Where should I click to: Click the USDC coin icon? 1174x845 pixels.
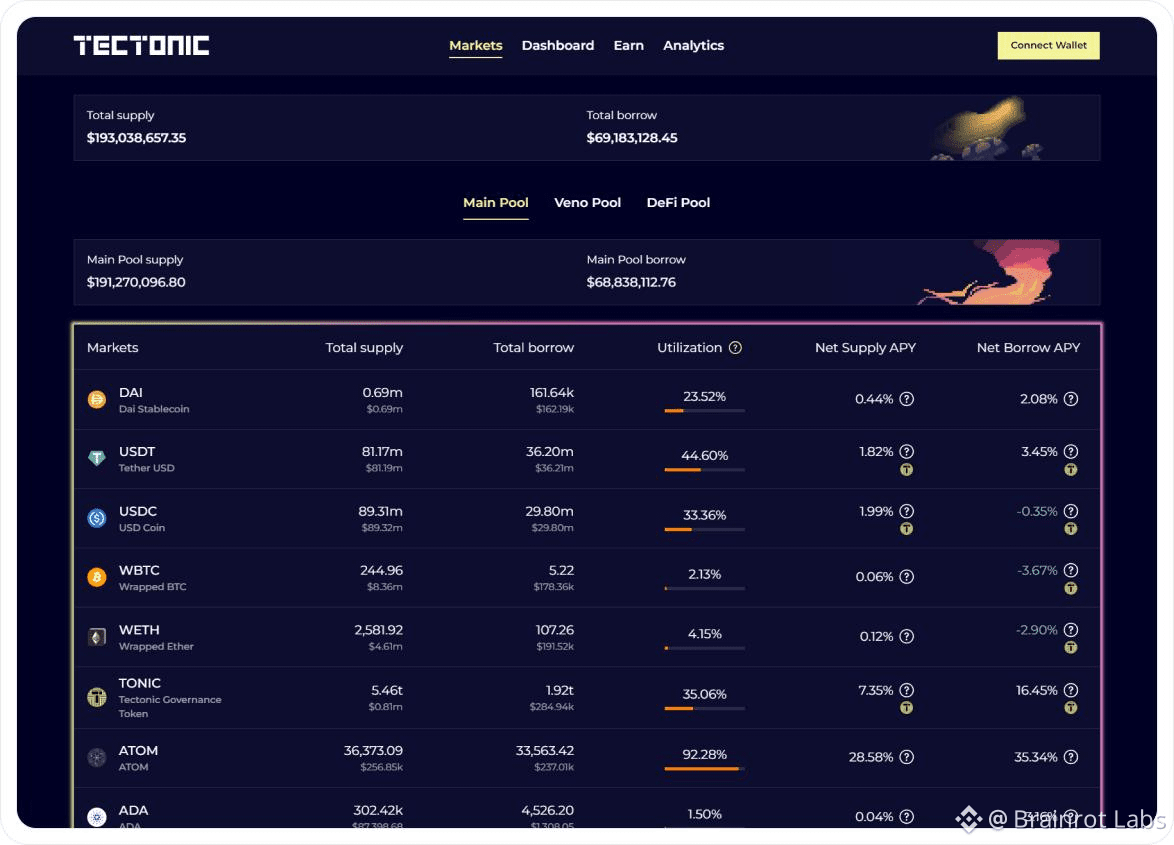(x=97, y=518)
